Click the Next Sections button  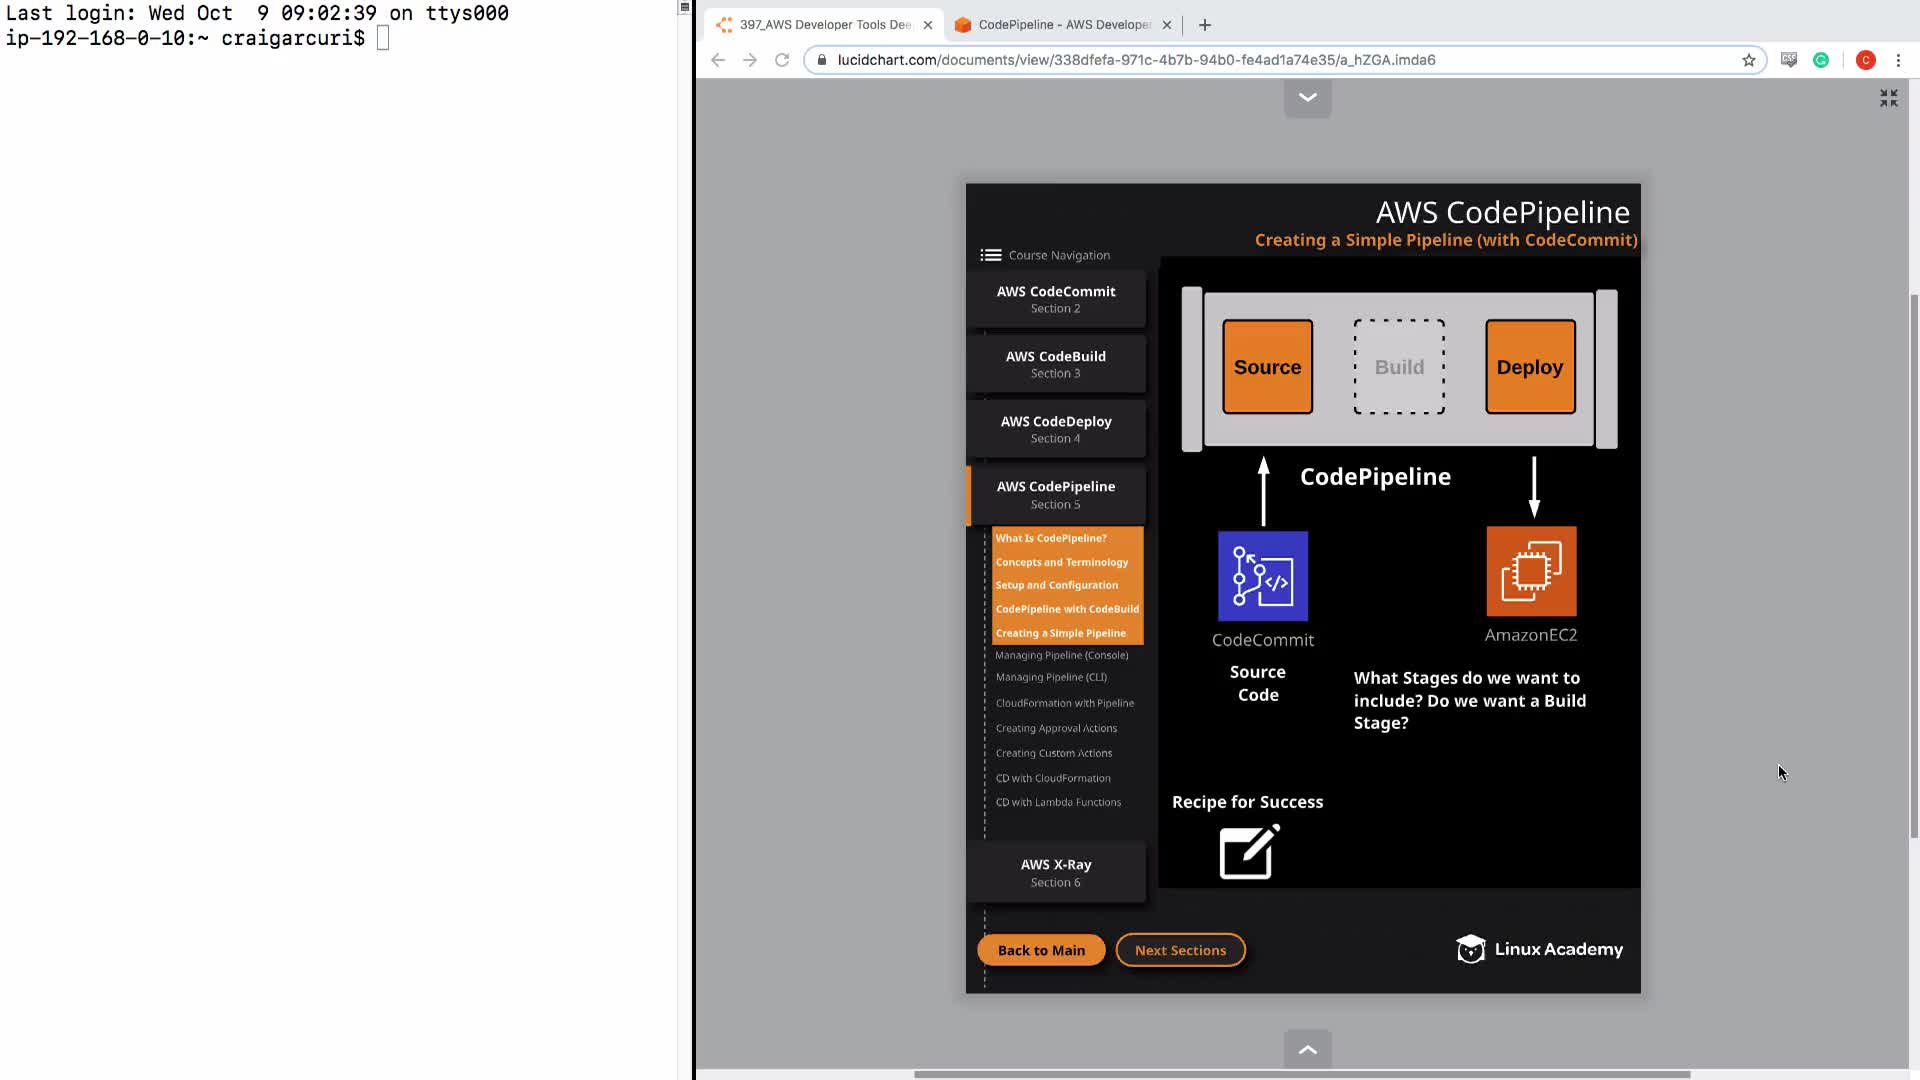(1180, 950)
